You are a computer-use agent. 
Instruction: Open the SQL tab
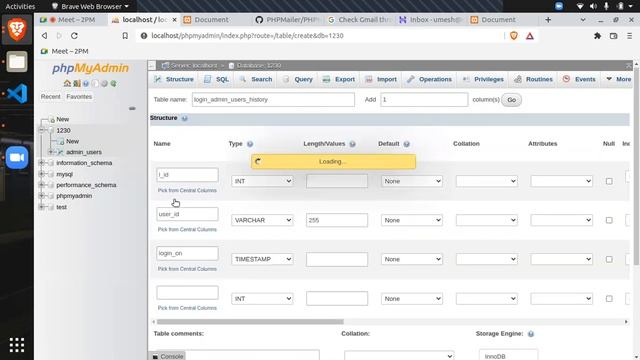click(x=217, y=80)
